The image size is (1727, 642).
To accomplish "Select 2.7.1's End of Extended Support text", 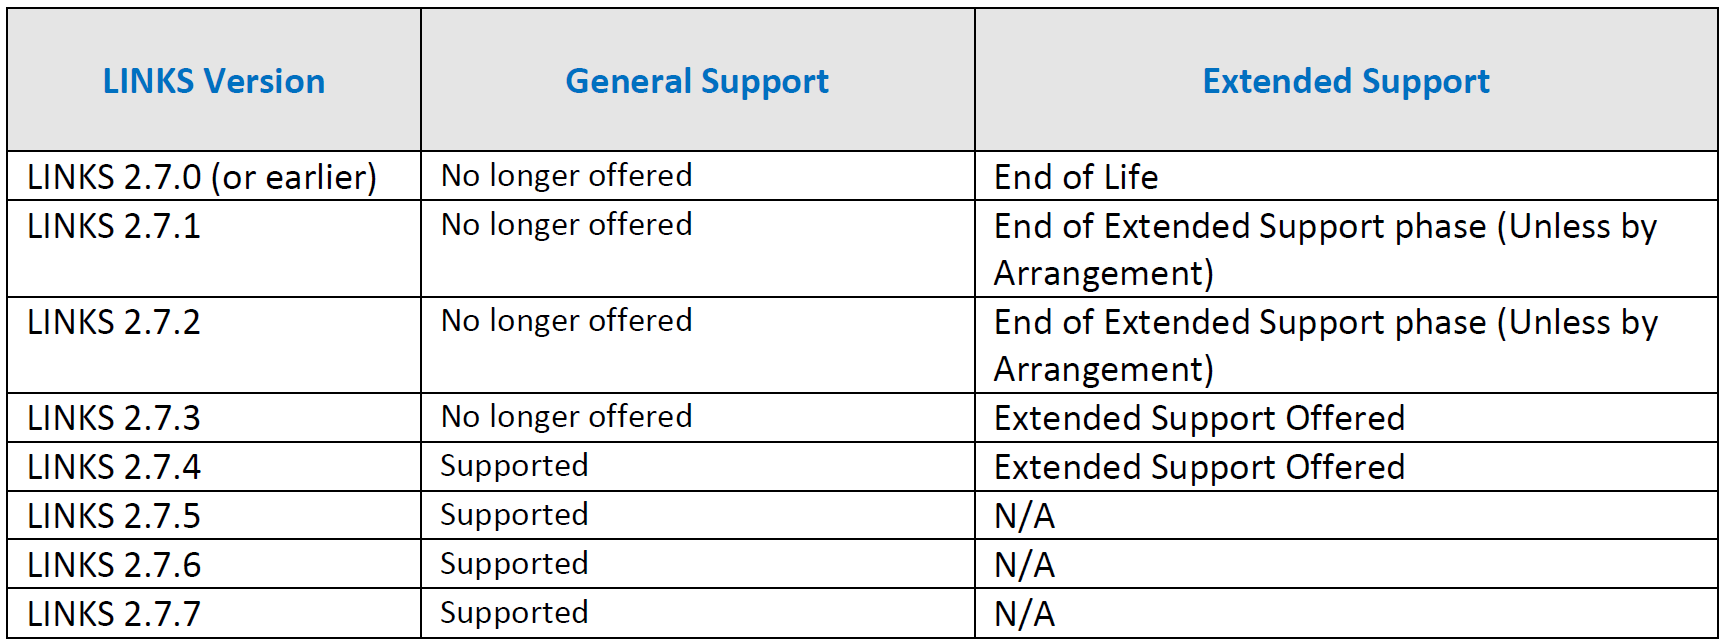I will 1326,249.
